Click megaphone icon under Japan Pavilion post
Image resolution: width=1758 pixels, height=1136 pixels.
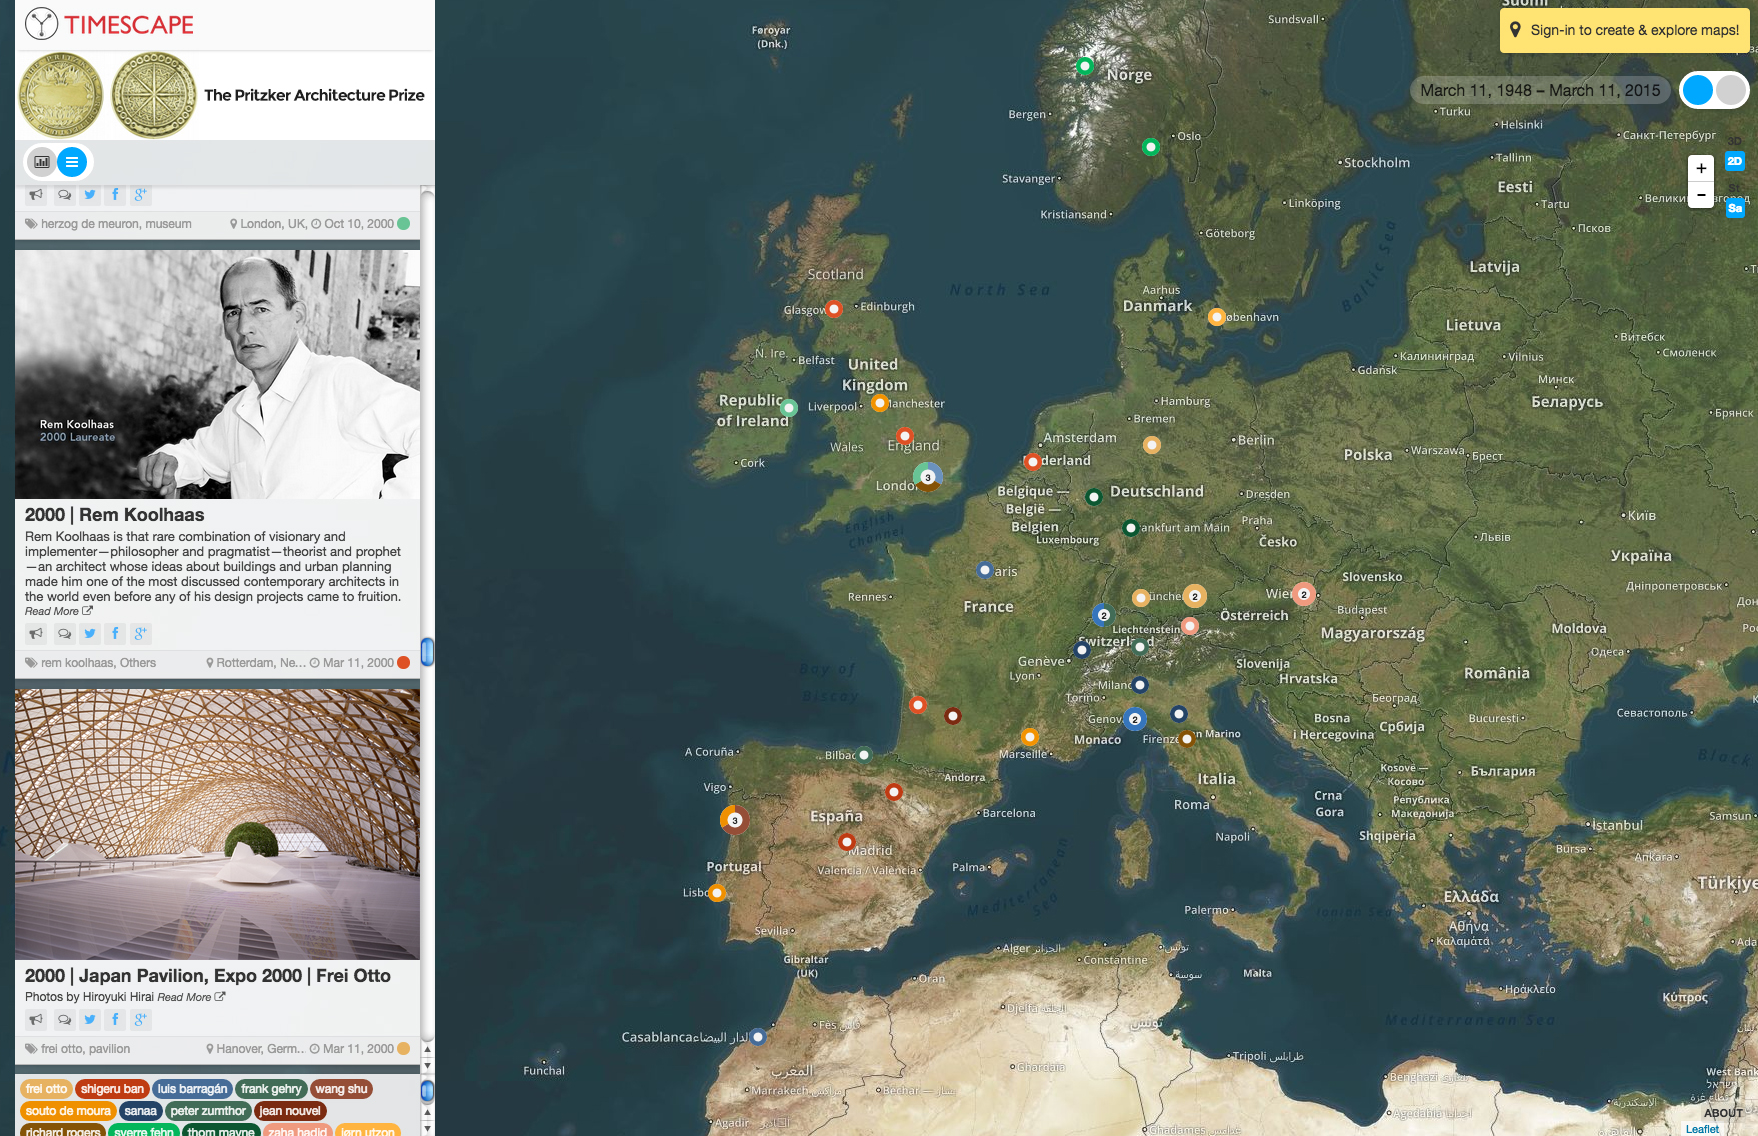pyautogui.click(x=36, y=1019)
